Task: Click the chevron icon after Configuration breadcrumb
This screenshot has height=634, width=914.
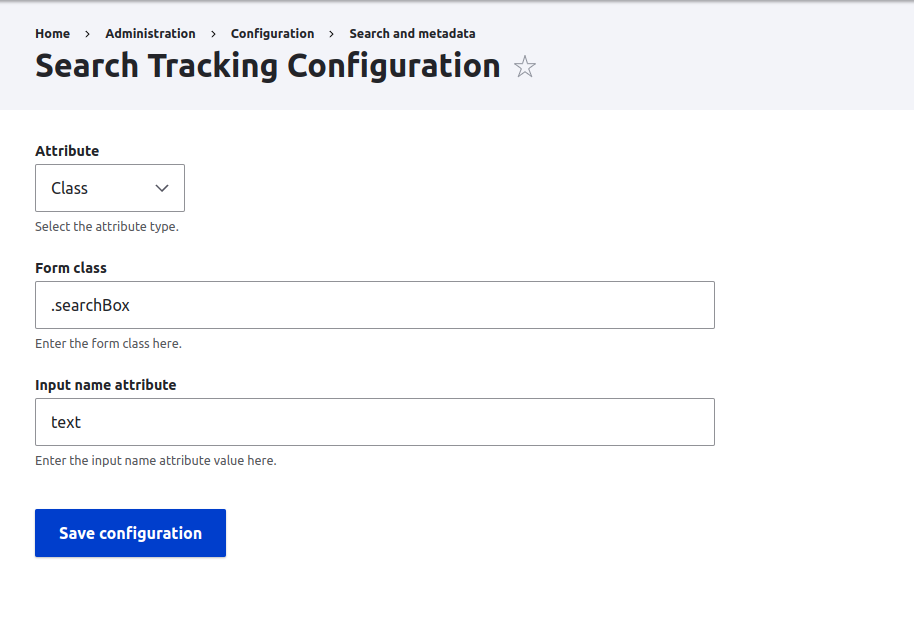Action: coord(330,33)
